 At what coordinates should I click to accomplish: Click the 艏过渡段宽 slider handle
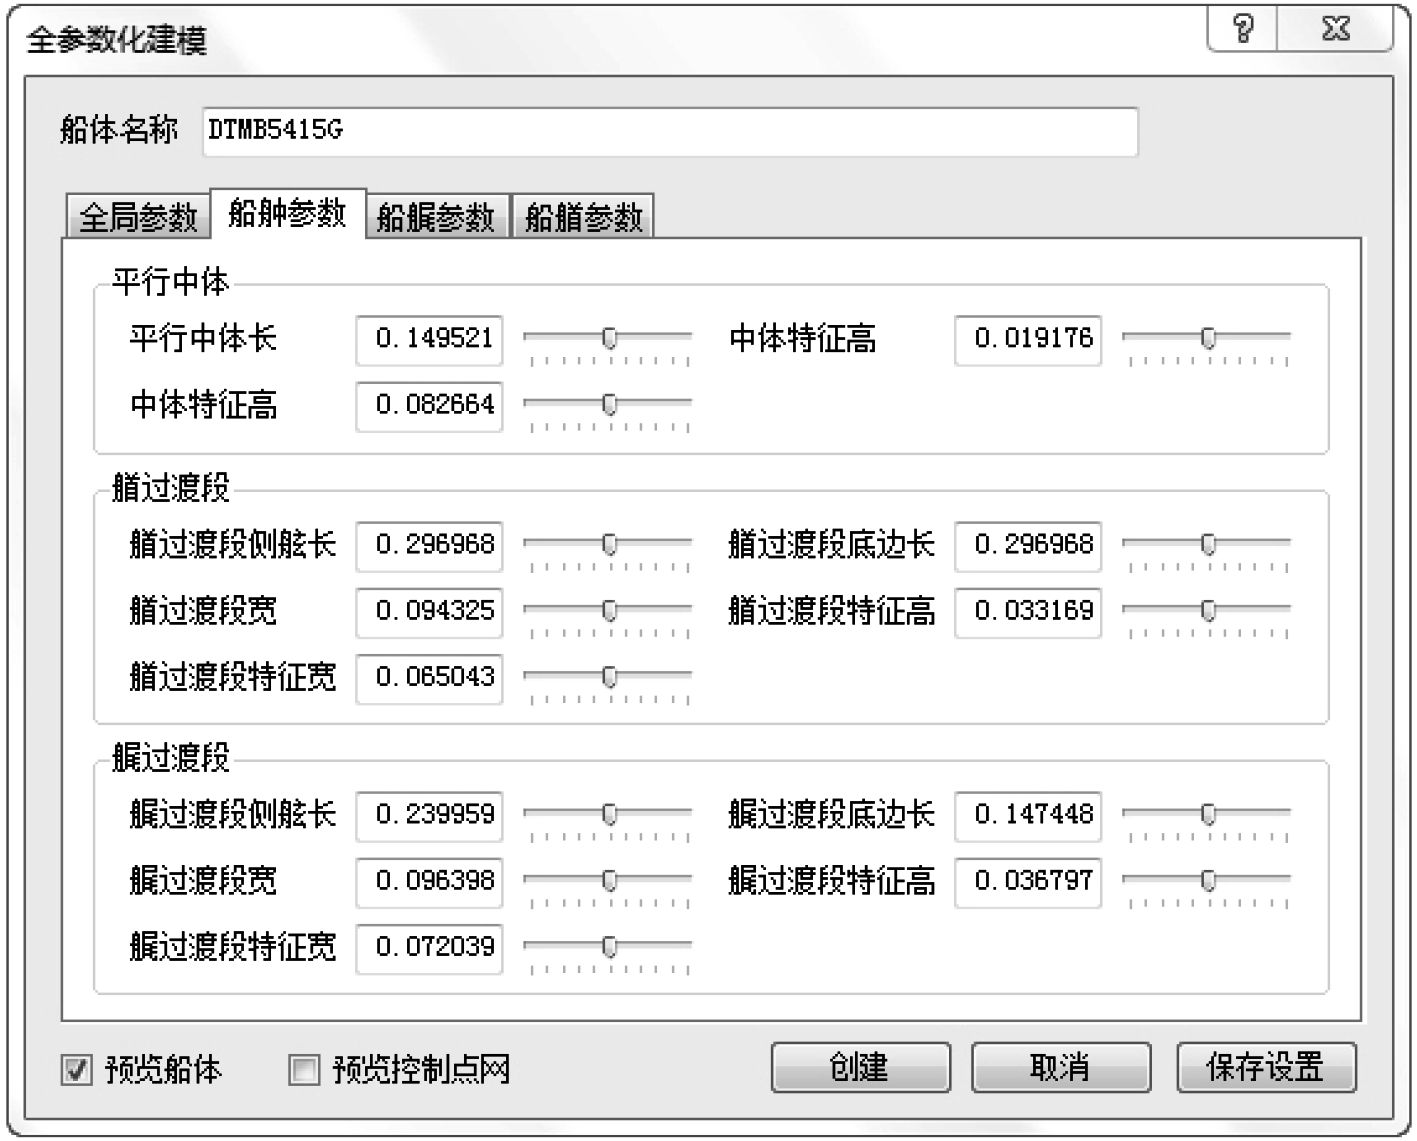(x=609, y=610)
